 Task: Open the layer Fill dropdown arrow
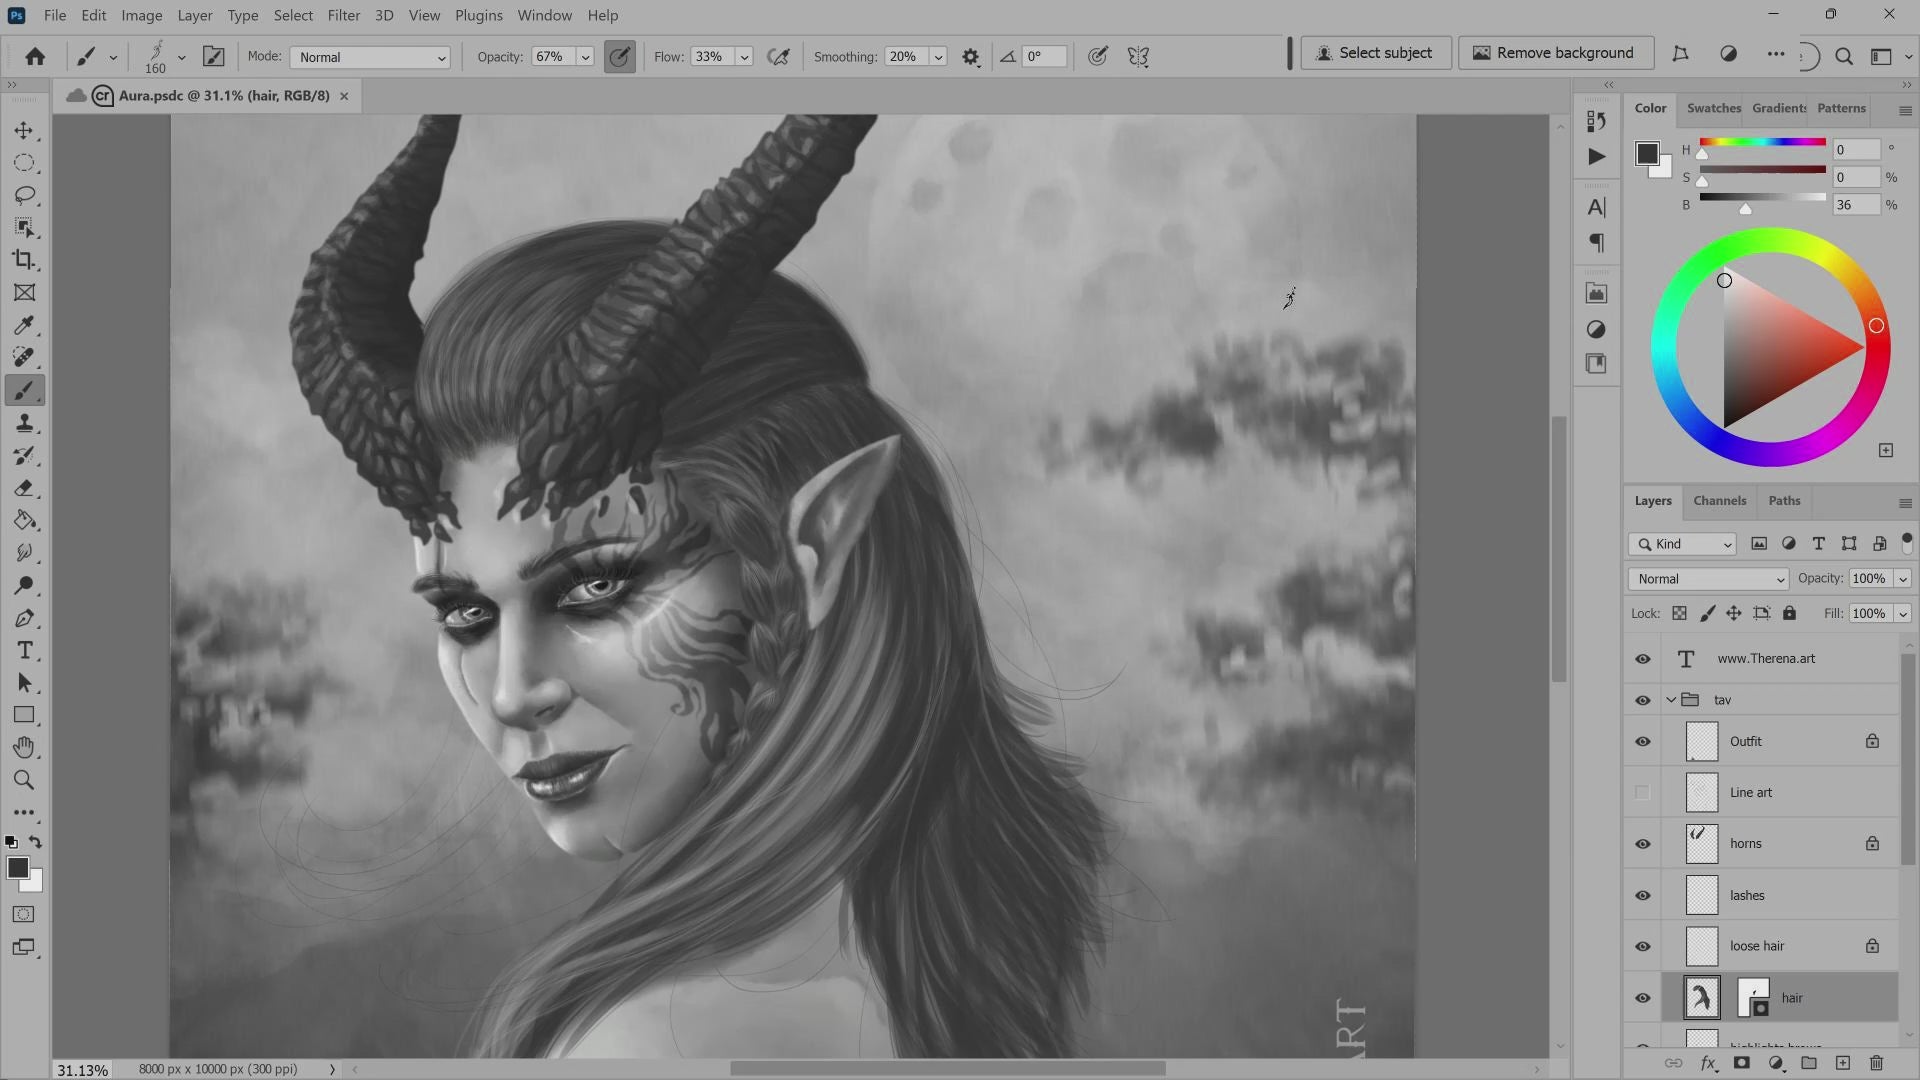[1902, 614]
